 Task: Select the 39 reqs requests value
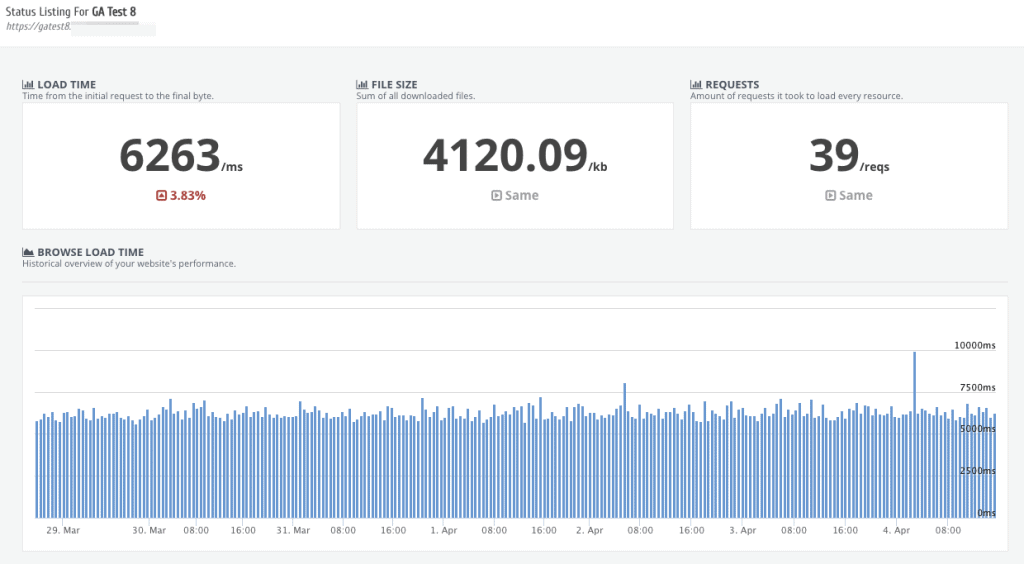coord(849,156)
